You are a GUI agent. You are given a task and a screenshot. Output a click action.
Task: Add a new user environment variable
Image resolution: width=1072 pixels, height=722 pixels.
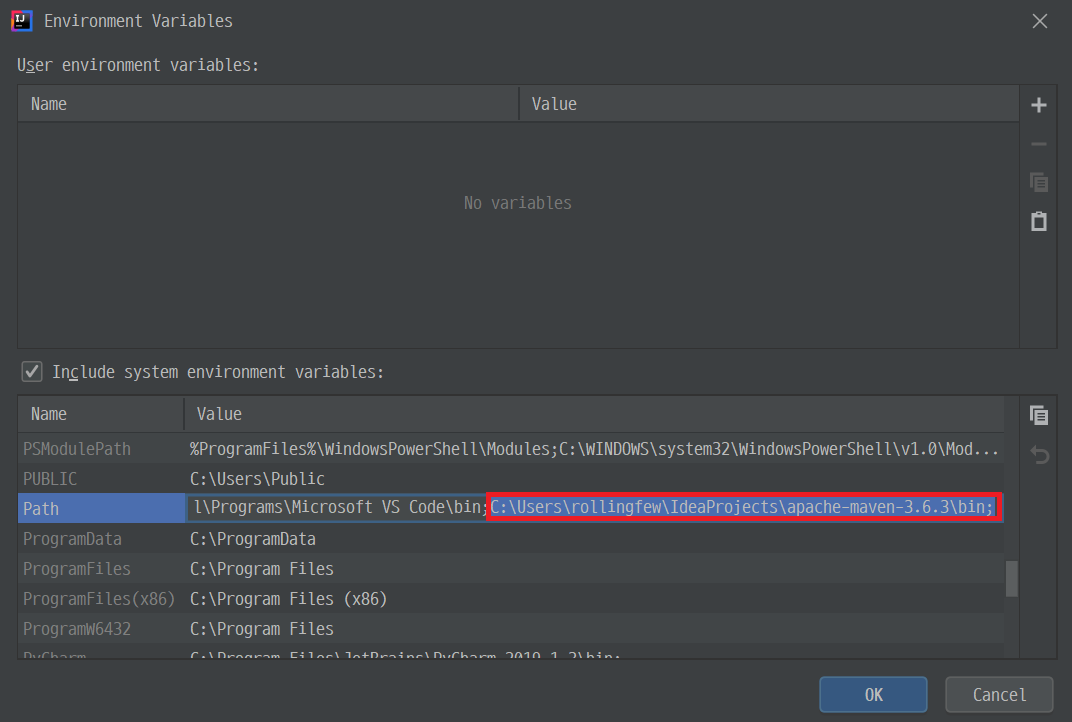click(1038, 105)
